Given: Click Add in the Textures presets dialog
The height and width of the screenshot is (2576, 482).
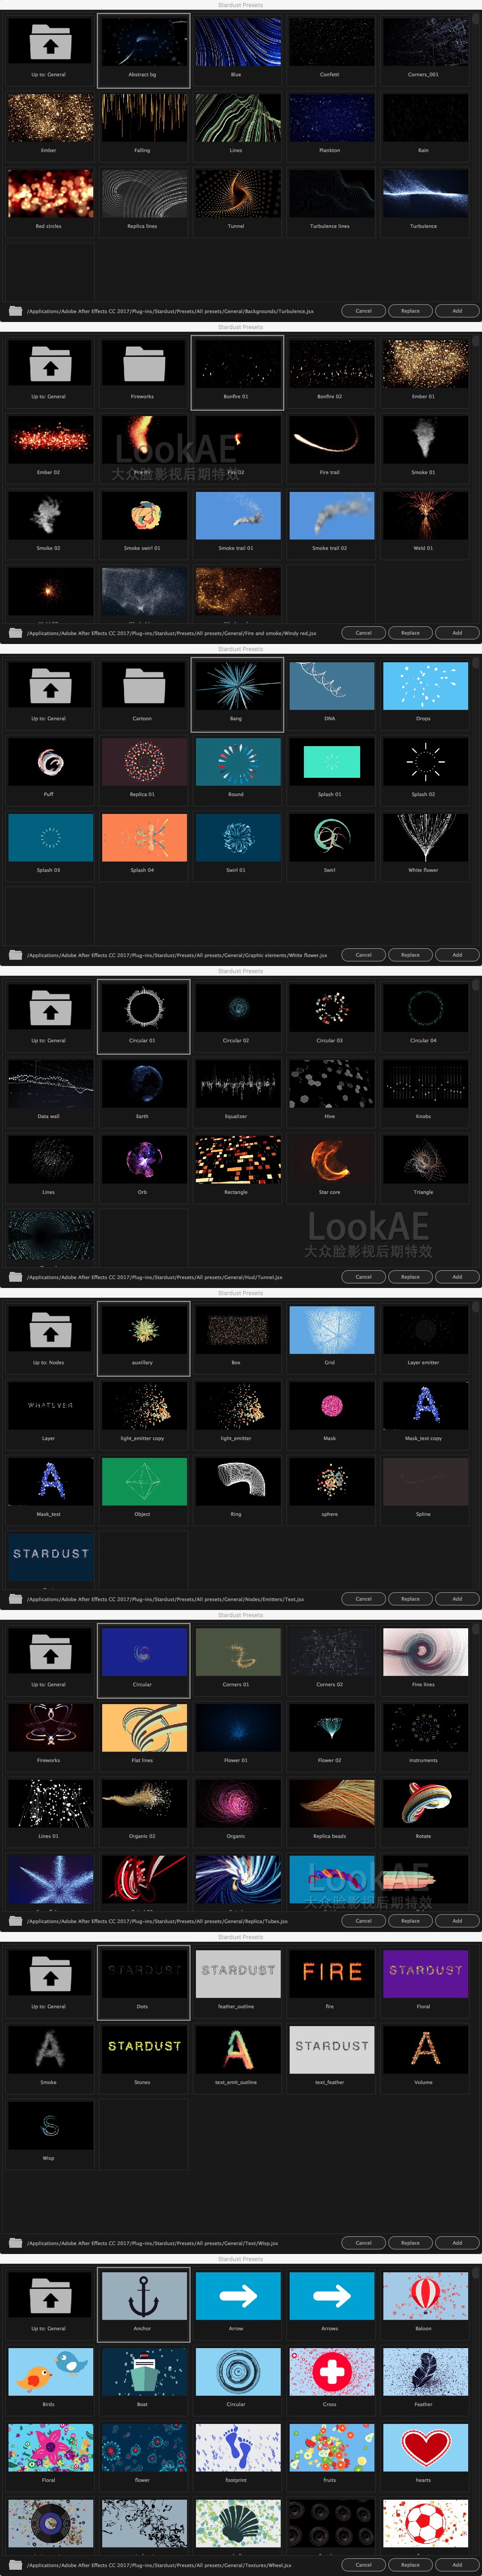Looking at the screenshot, I should point(457,2565).
